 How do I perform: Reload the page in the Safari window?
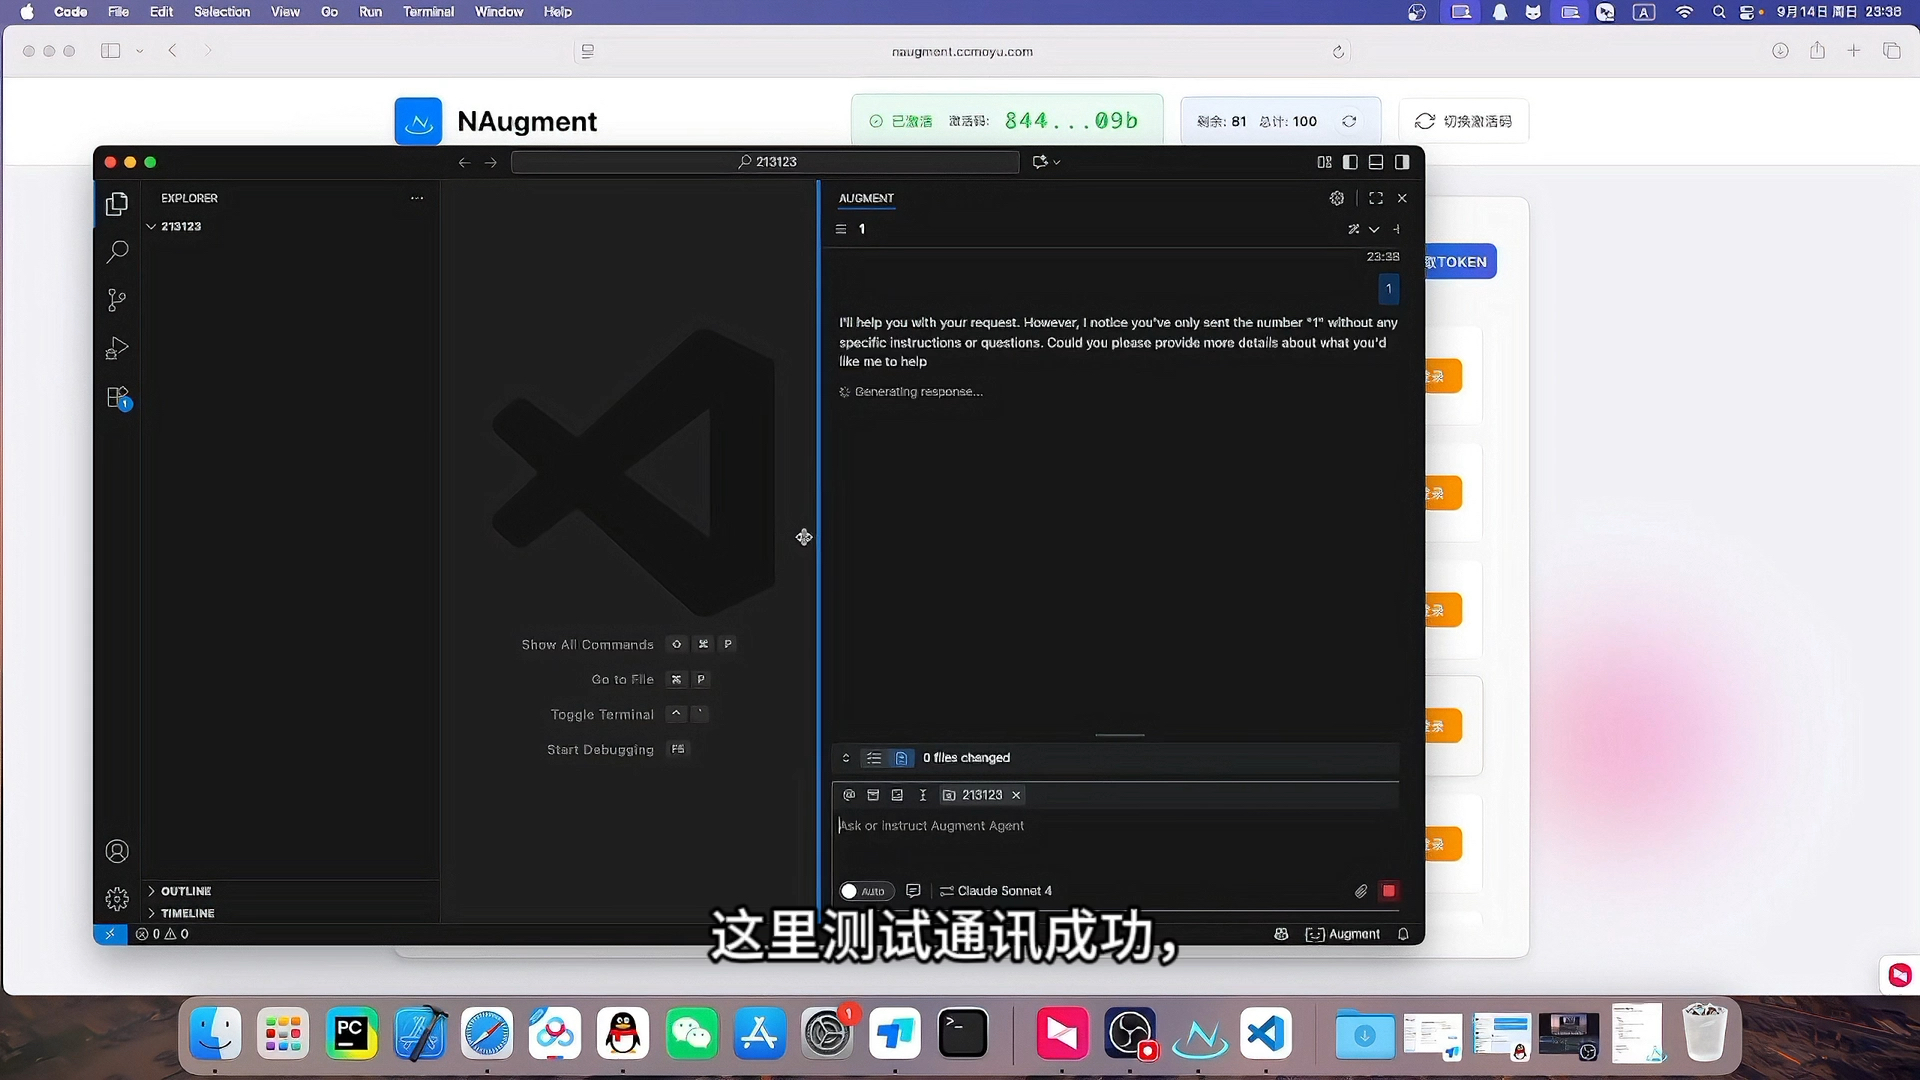tap(1338, 52)
